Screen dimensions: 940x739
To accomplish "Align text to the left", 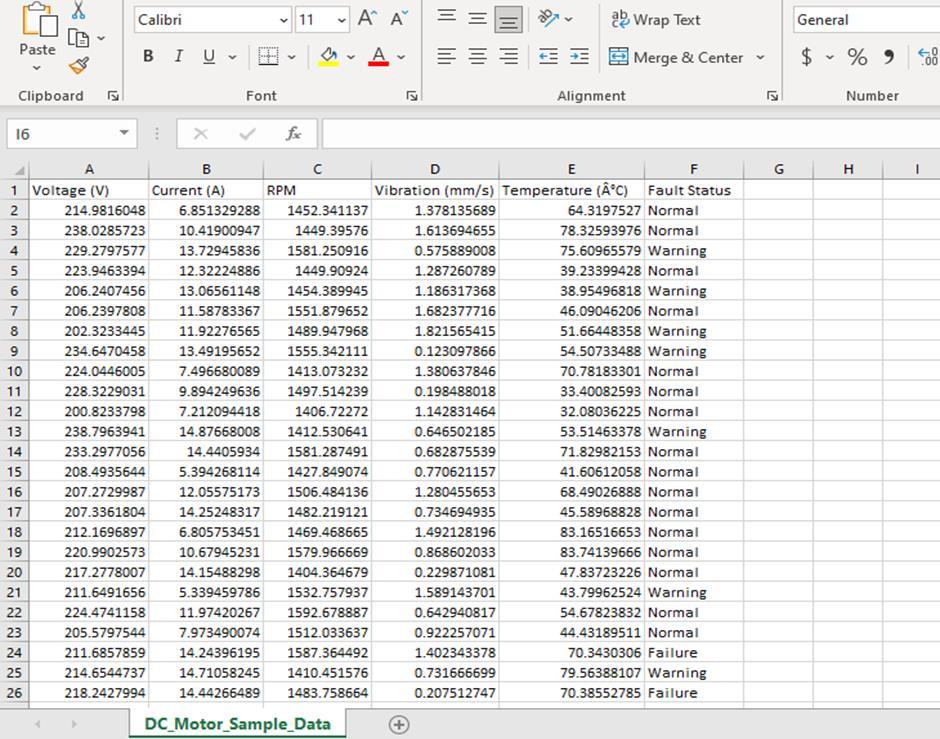I will point(447,57).
